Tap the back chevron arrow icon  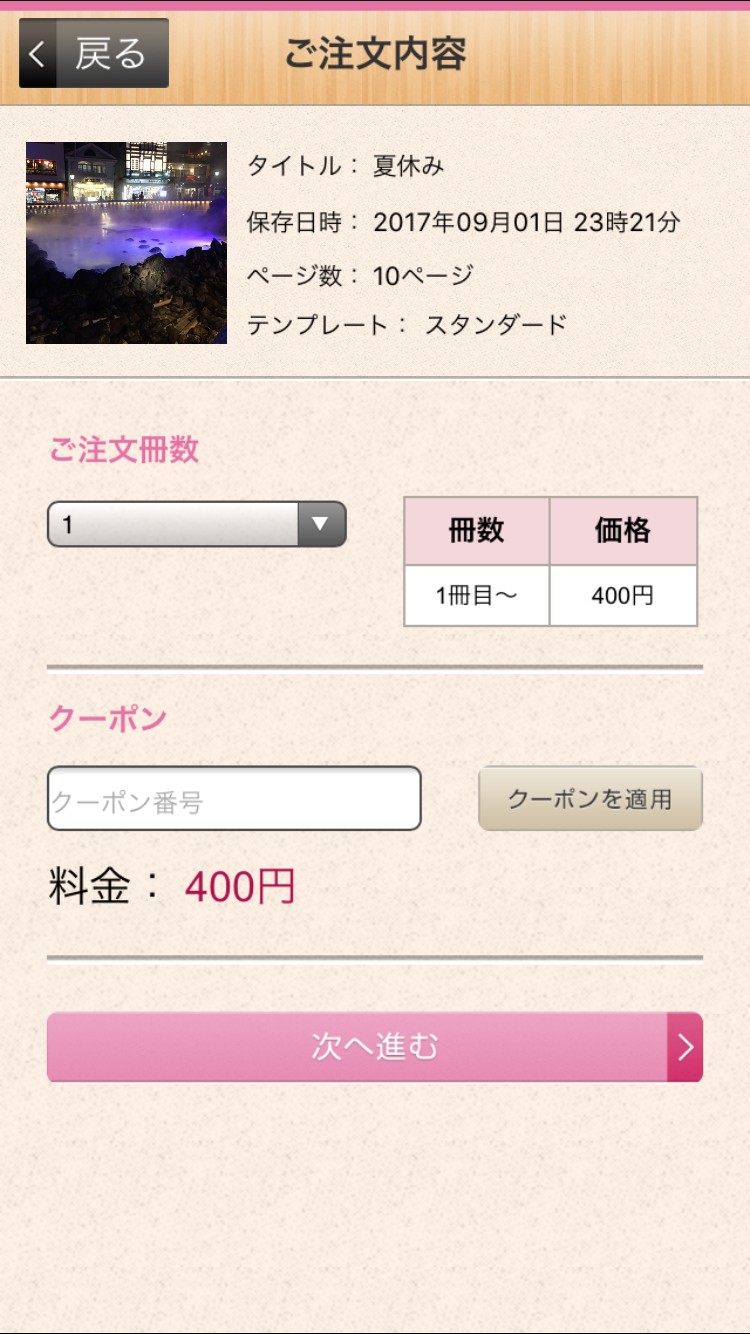pos(37,54)
